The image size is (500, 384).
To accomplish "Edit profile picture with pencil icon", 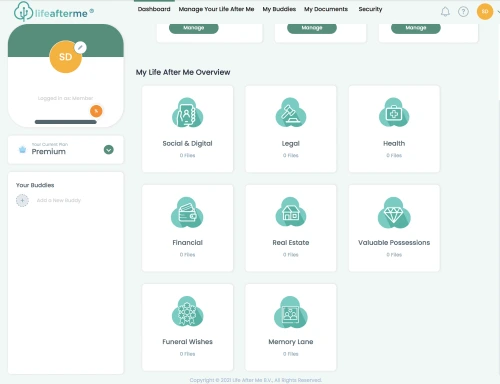I will tap(80, 48).
